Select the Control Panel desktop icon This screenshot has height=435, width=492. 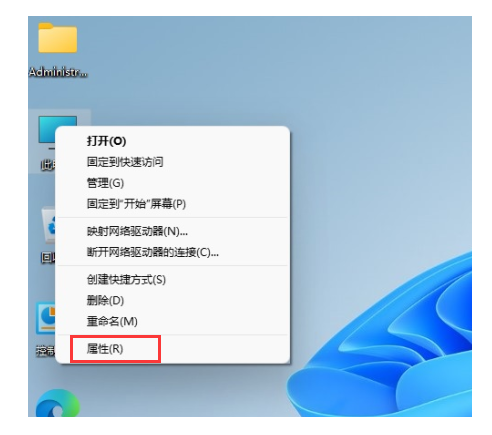point(46,318)
